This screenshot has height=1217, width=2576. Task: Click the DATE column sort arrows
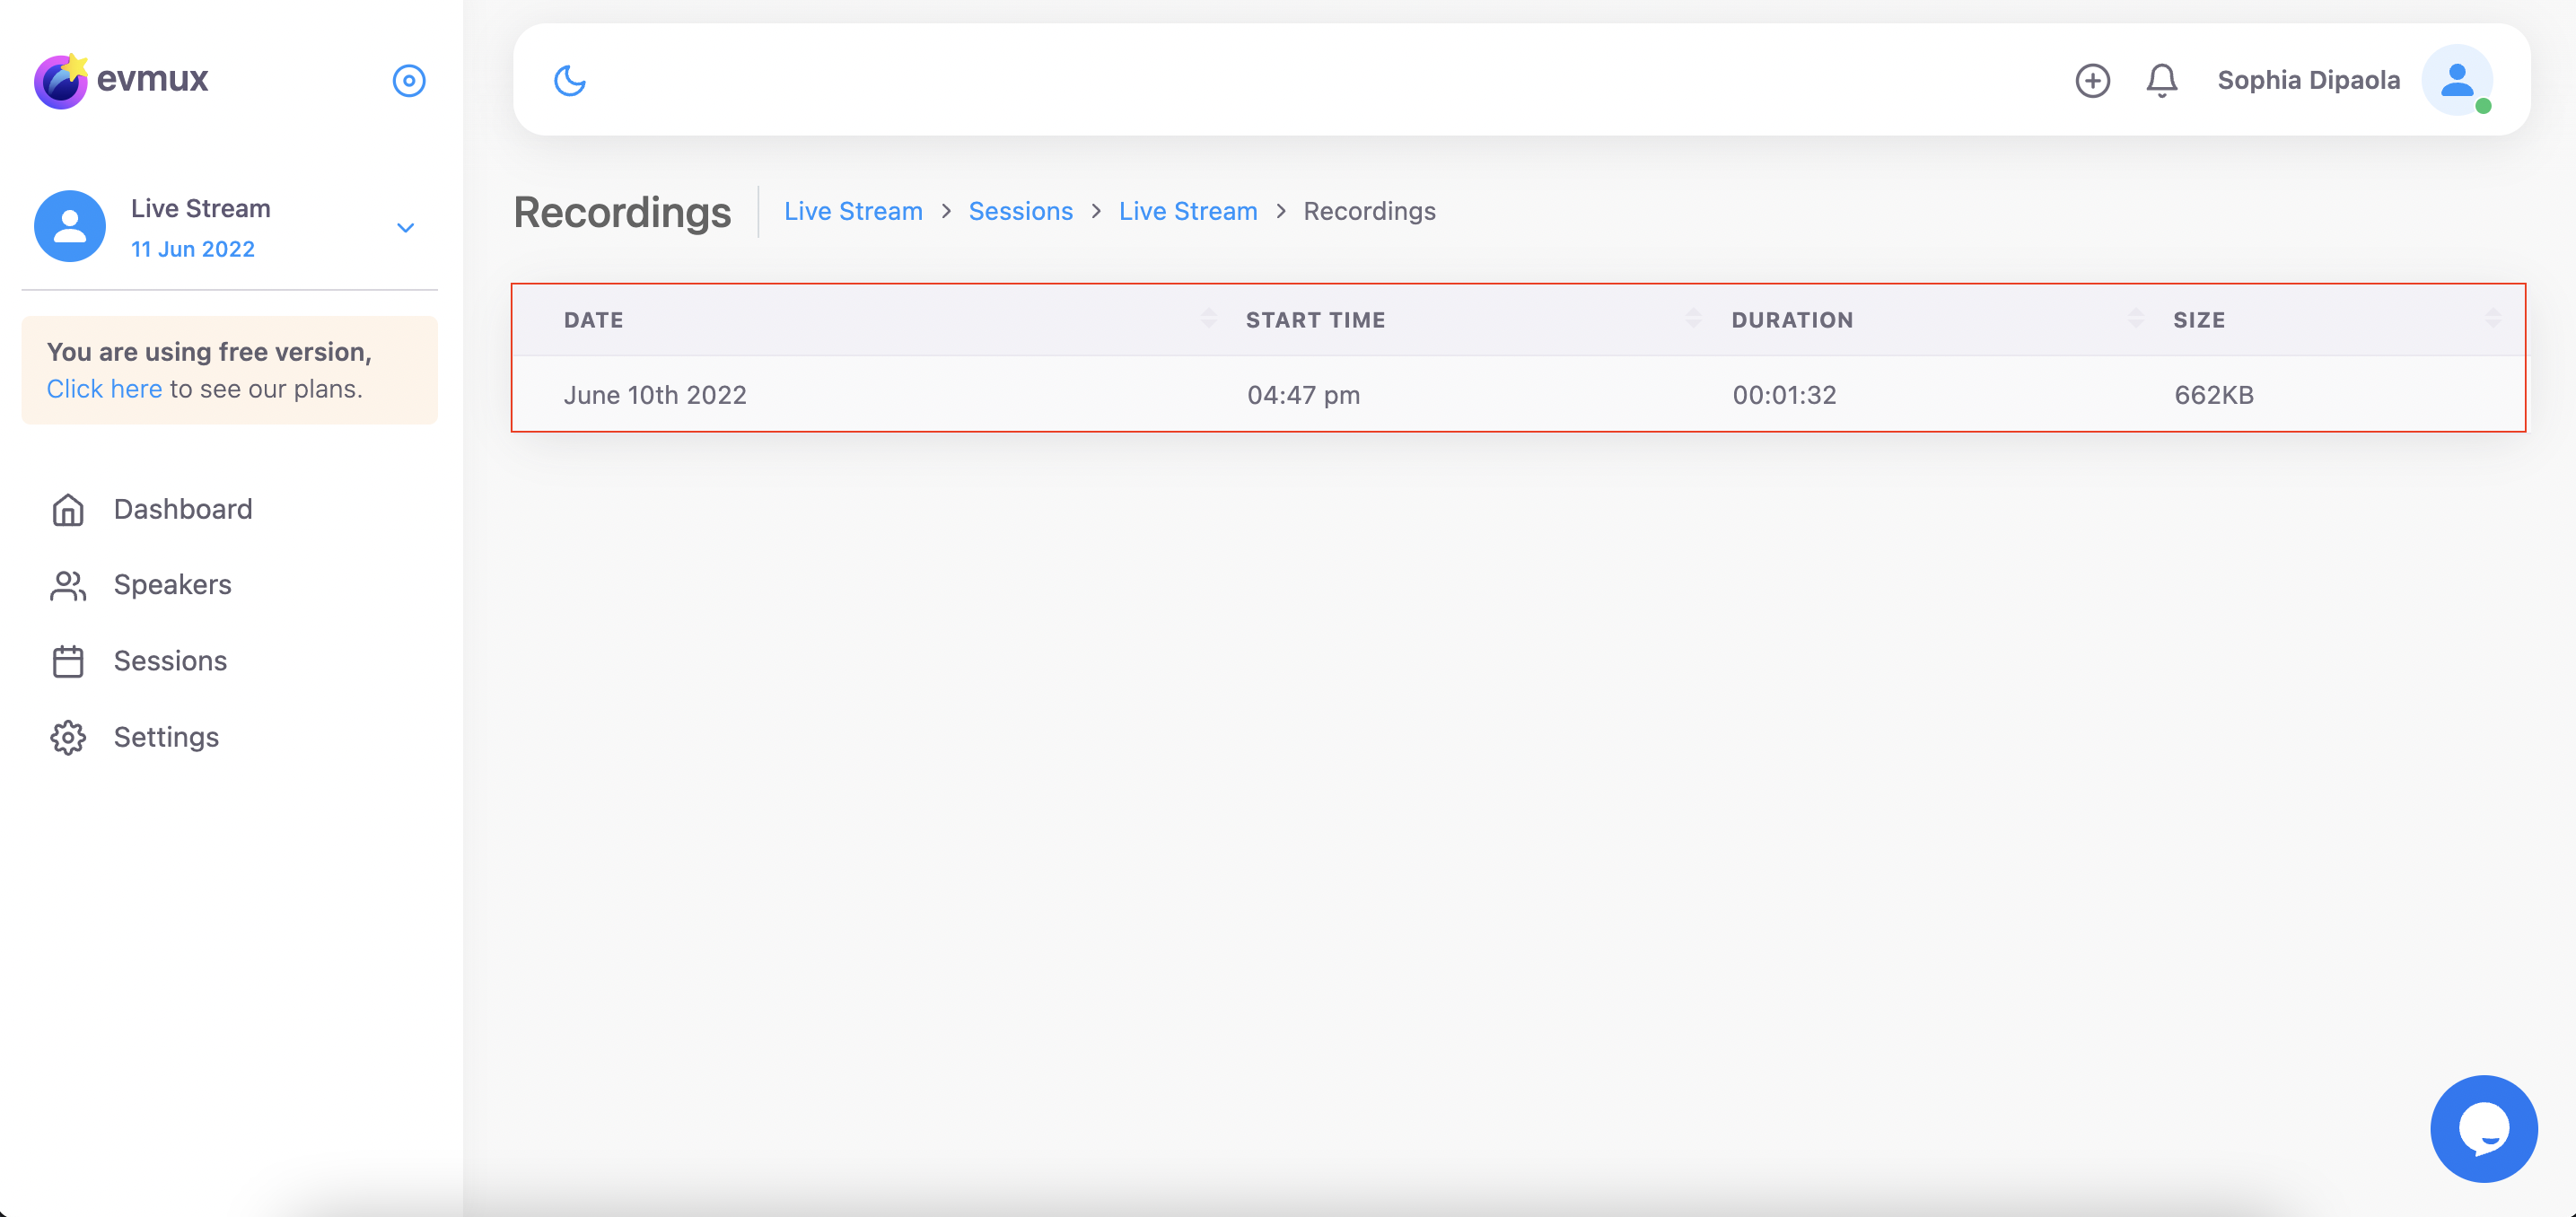coord(1208,319)
